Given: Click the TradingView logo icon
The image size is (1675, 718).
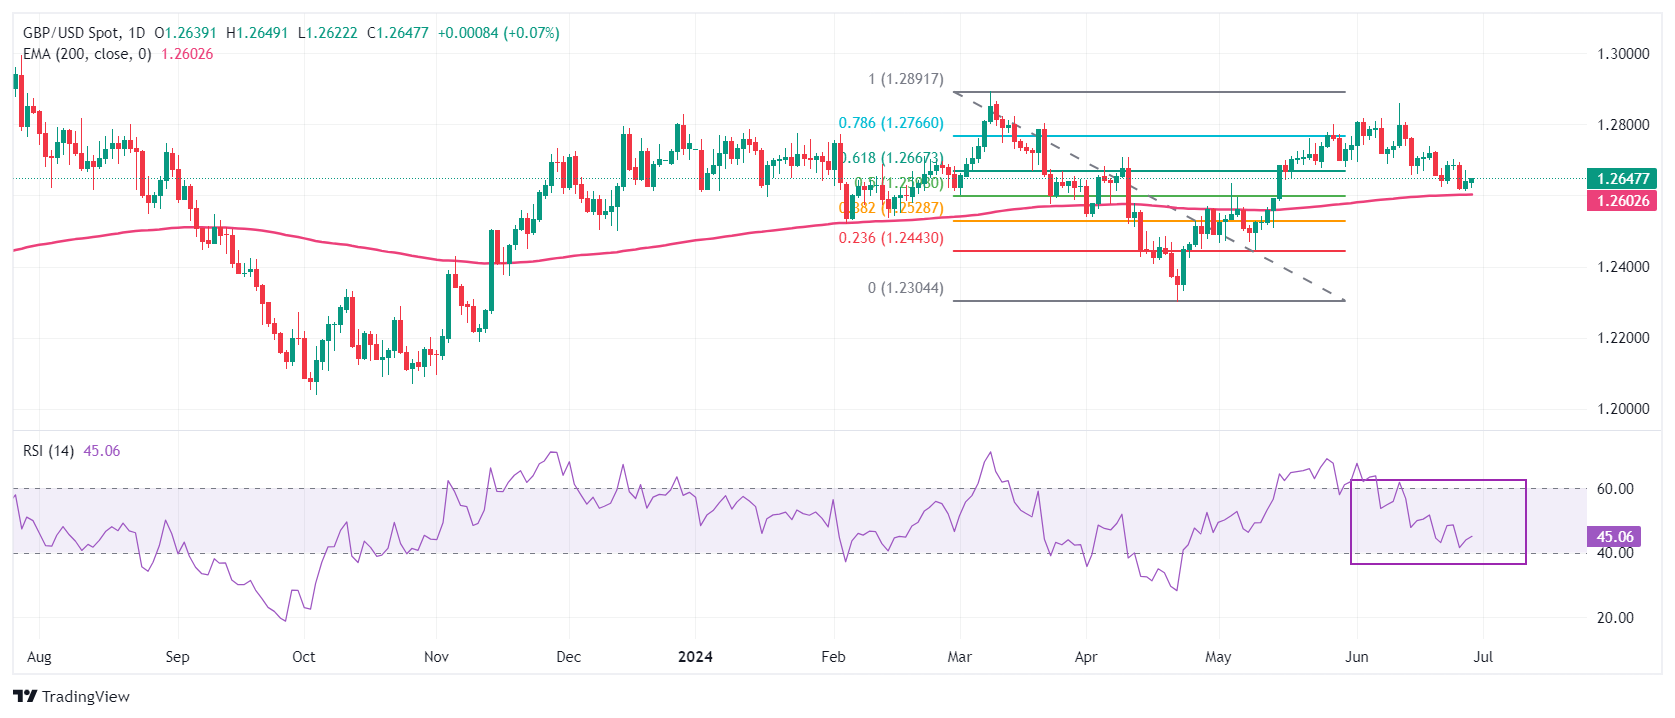Looking at the screenshot, I should [x=25, y=696].
